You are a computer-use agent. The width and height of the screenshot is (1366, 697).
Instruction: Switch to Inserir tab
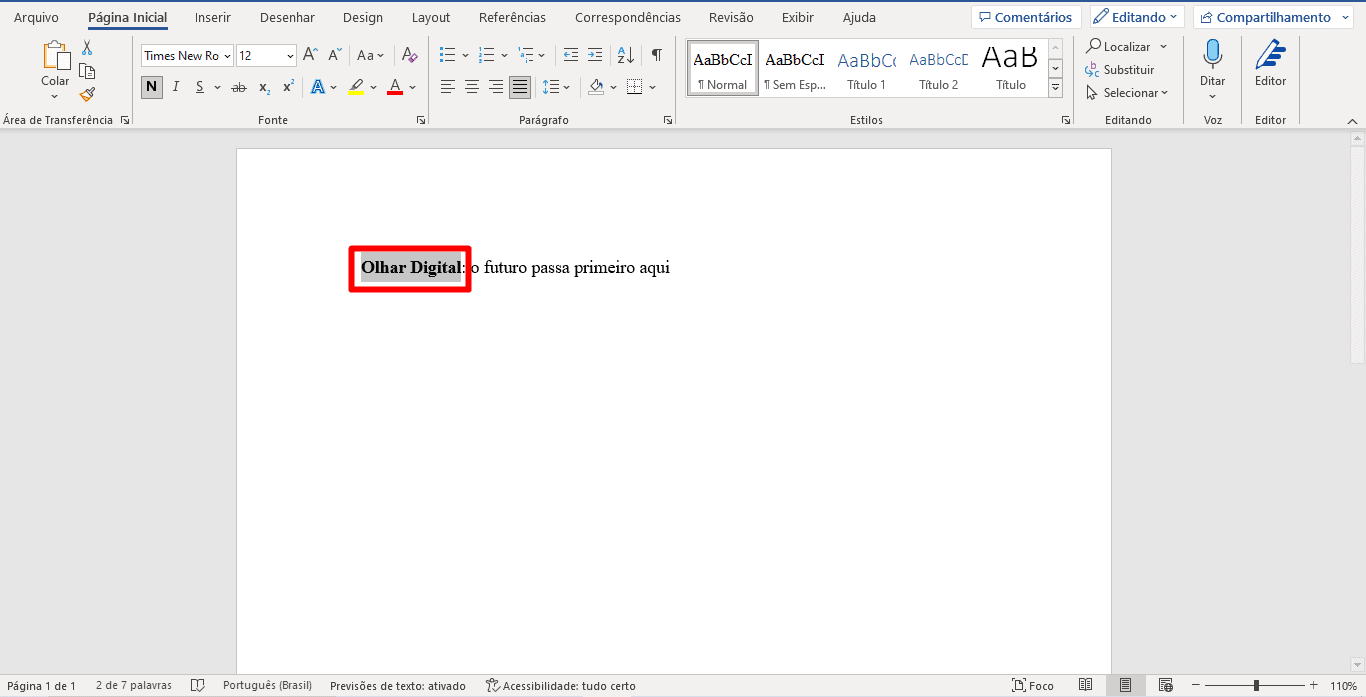coord(213,17)
